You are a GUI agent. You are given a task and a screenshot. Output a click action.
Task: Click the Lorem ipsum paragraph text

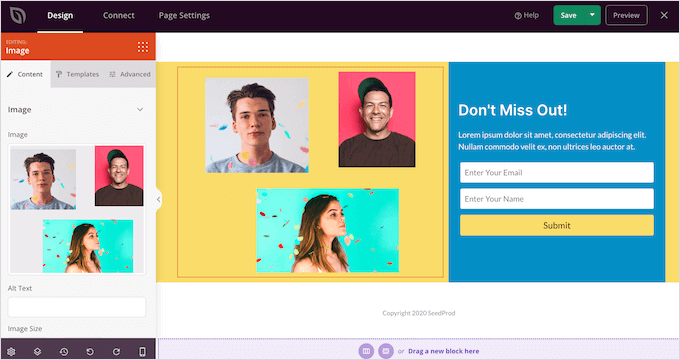pyautogui.click(x=552, y=141)
